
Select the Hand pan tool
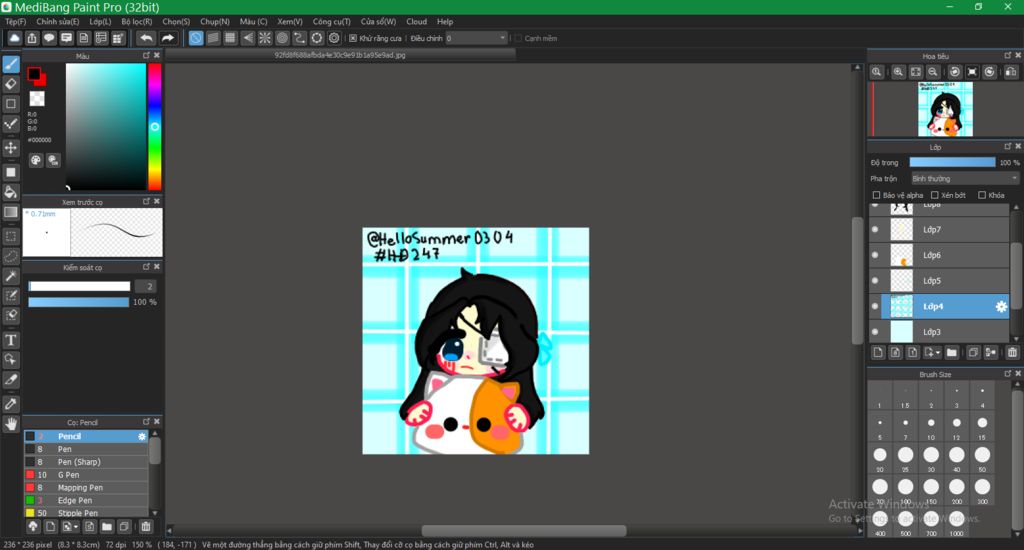(11, 424)
